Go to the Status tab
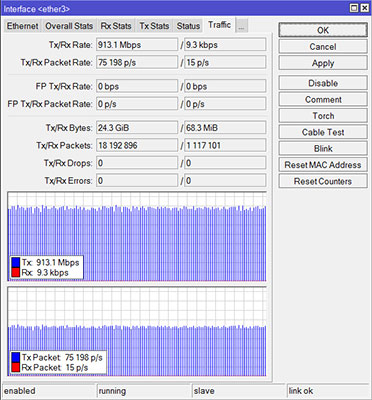The width and height of the screenshot is (372, 400). [188, 26]
